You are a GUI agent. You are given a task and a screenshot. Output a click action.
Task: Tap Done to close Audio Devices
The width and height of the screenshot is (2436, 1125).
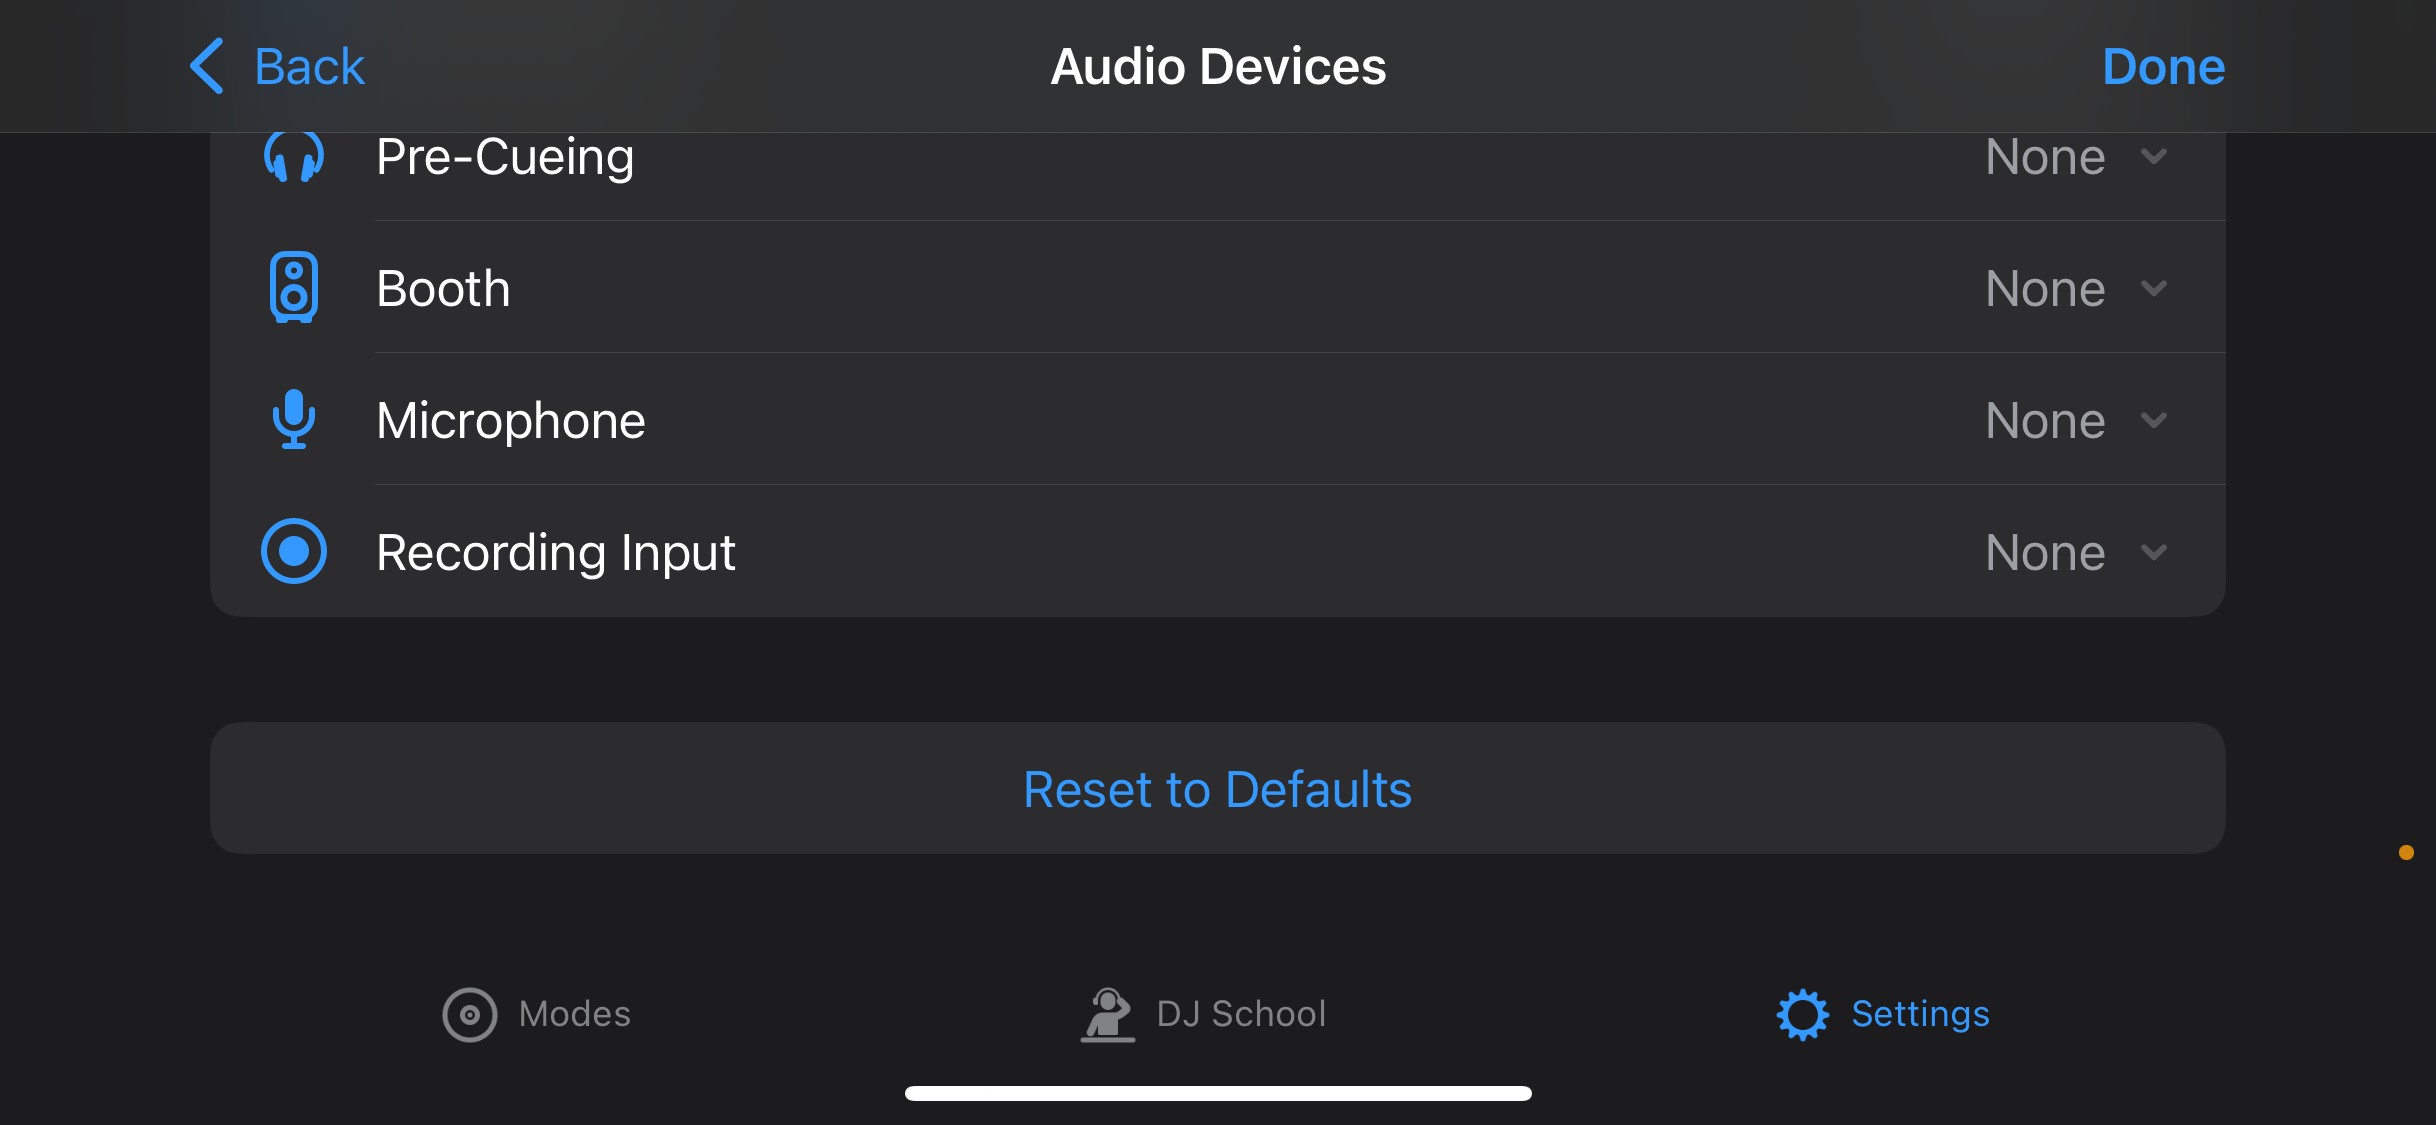2162,65
